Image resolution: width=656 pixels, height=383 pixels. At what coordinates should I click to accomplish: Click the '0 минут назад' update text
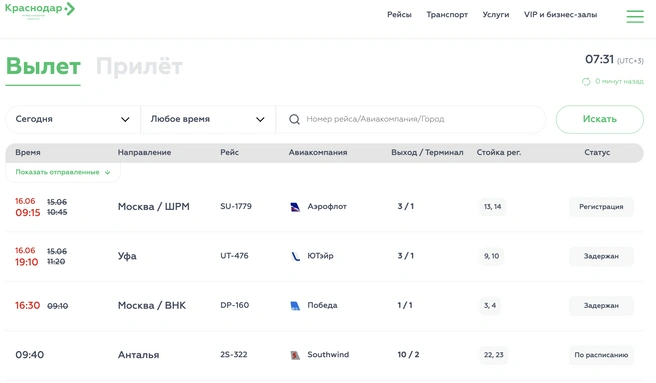(x=619, y=81)
